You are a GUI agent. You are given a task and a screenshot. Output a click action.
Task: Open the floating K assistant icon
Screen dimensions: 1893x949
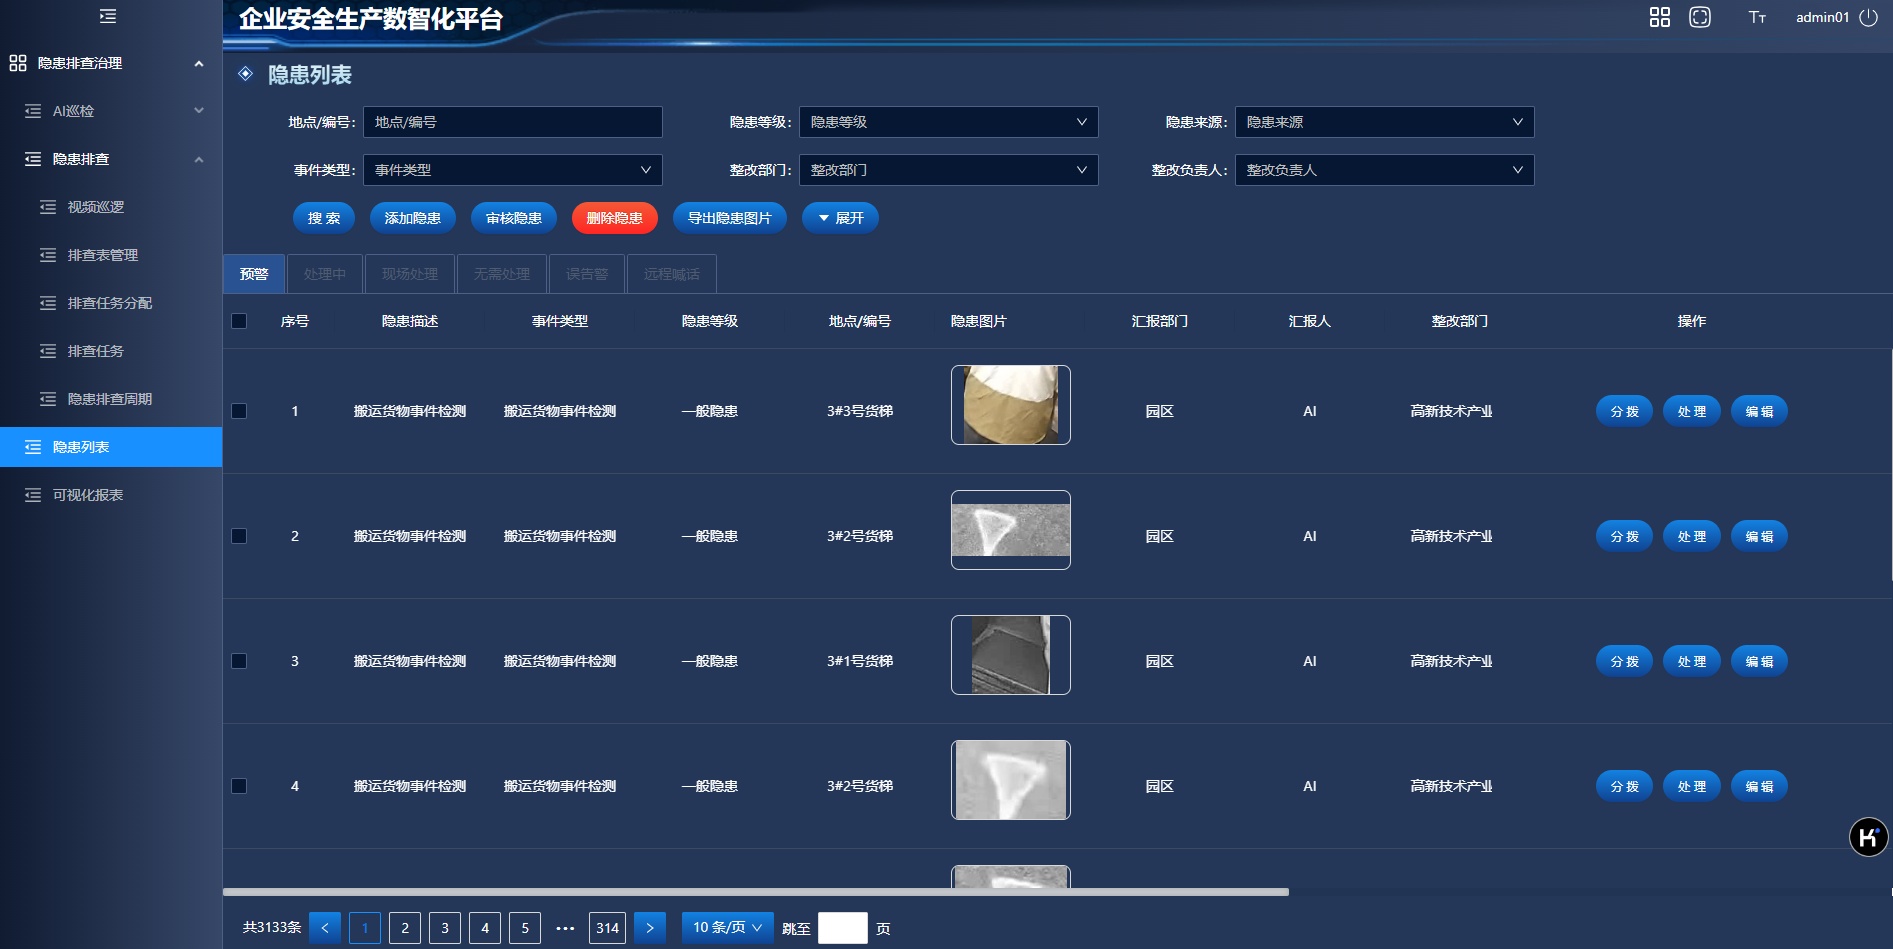[x=1867, y=837]
